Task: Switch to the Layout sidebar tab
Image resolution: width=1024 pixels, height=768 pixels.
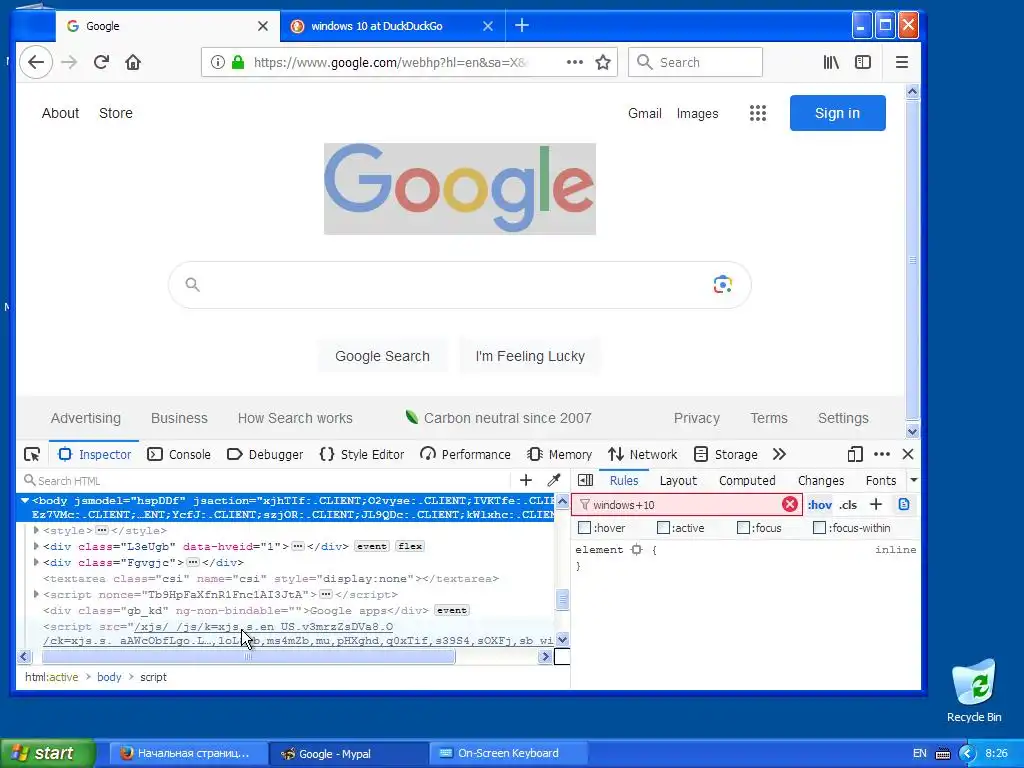Action: pos(678,481)
